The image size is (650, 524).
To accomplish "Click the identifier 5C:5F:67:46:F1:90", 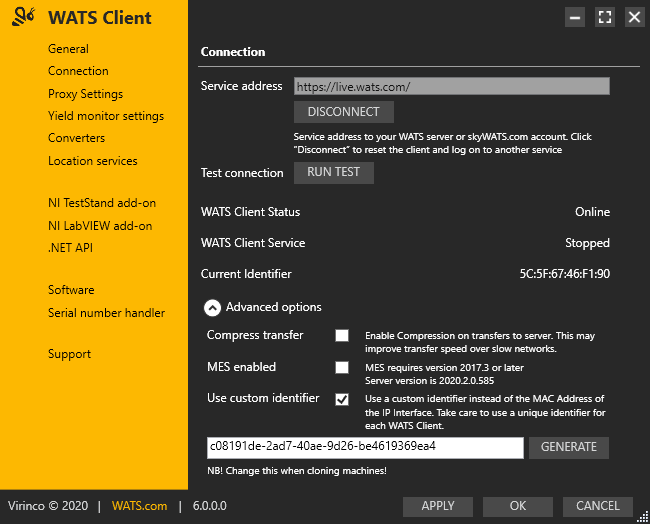I will tap(565, 274).
